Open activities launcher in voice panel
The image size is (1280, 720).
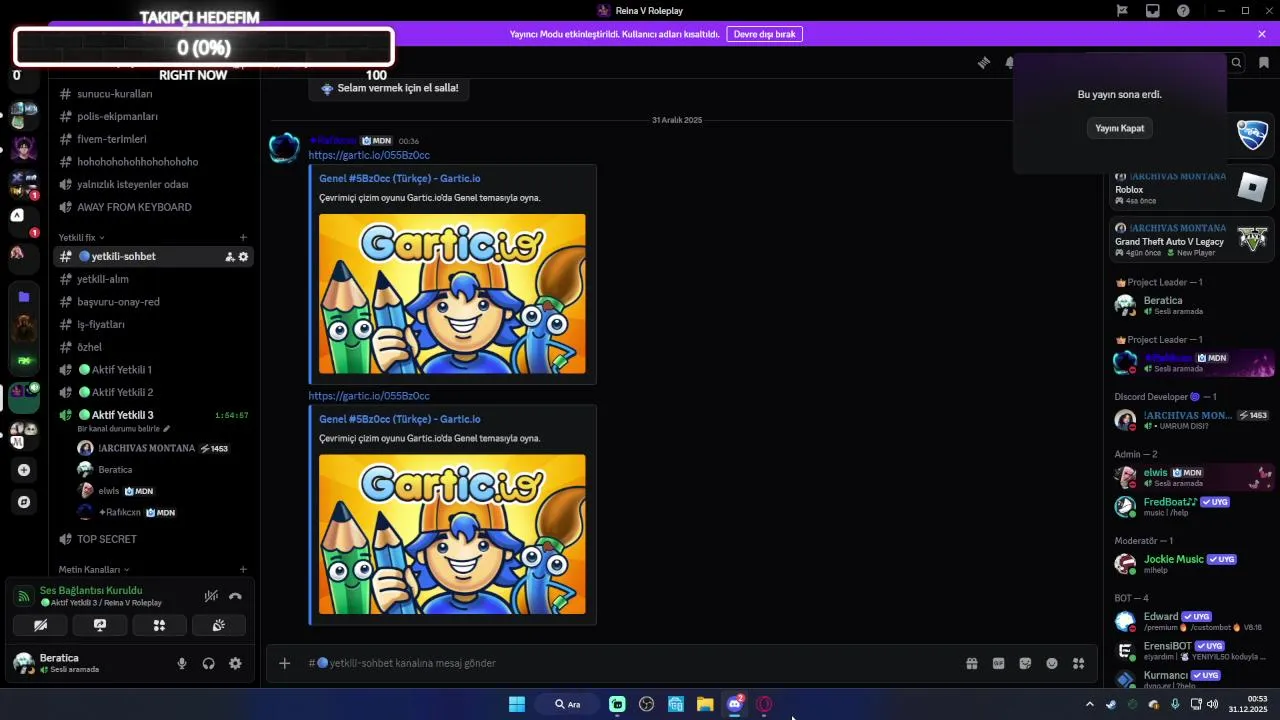point(159,625)
